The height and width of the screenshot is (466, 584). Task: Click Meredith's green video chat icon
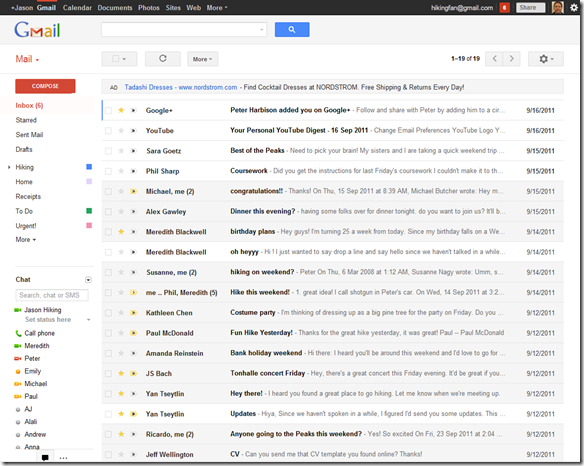[x=18, y=346]
